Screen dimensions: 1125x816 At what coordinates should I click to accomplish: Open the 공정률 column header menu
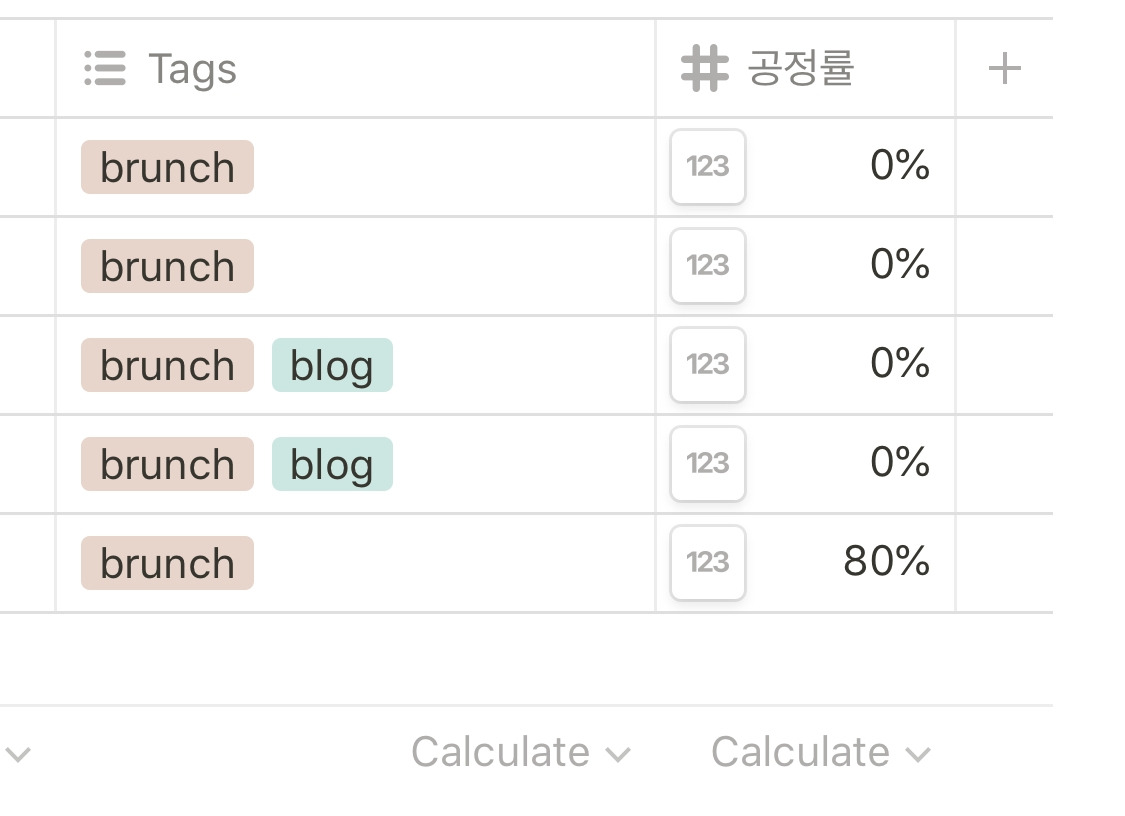[805, 68]
